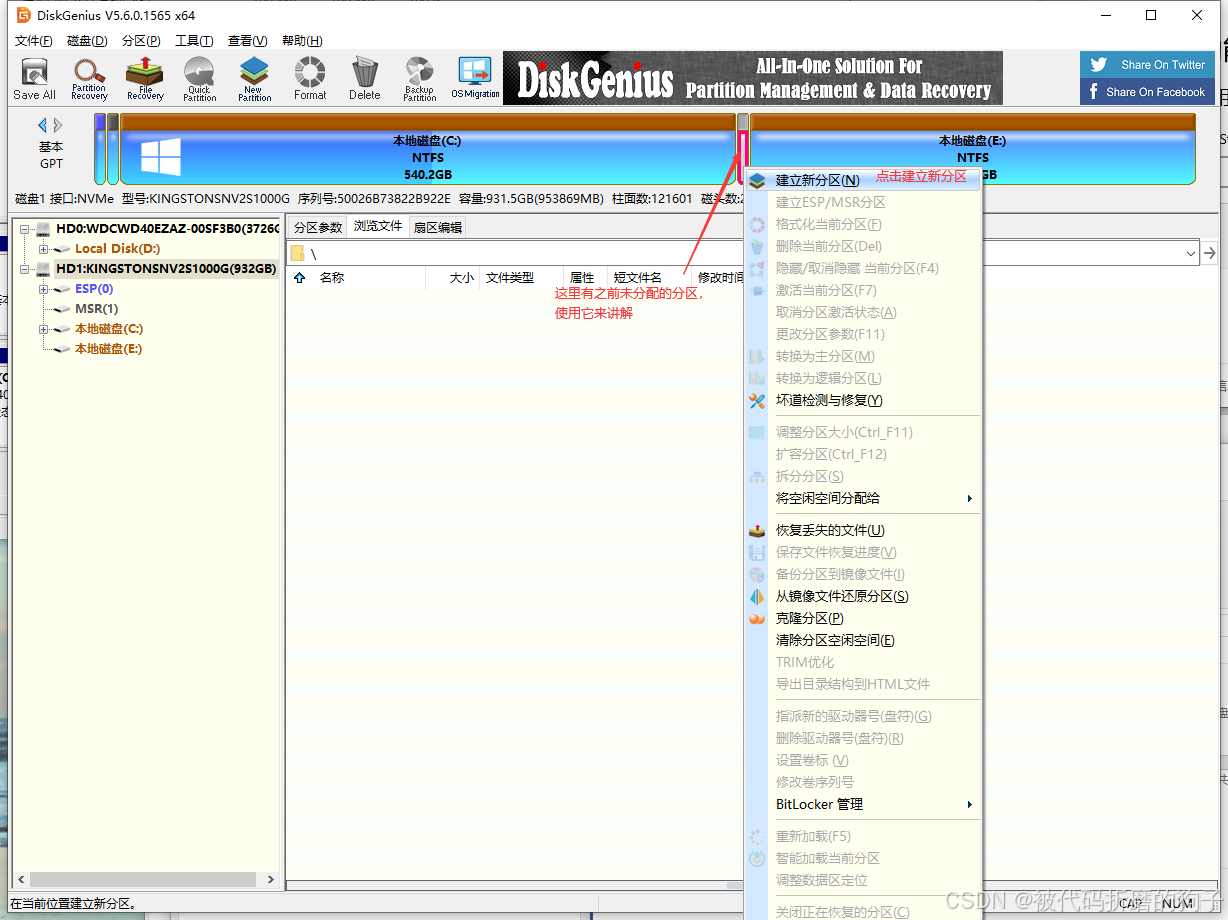Choose 克隆分区(P) menu entry
This screenshot has height=920, width=1228.
(863, 619)
